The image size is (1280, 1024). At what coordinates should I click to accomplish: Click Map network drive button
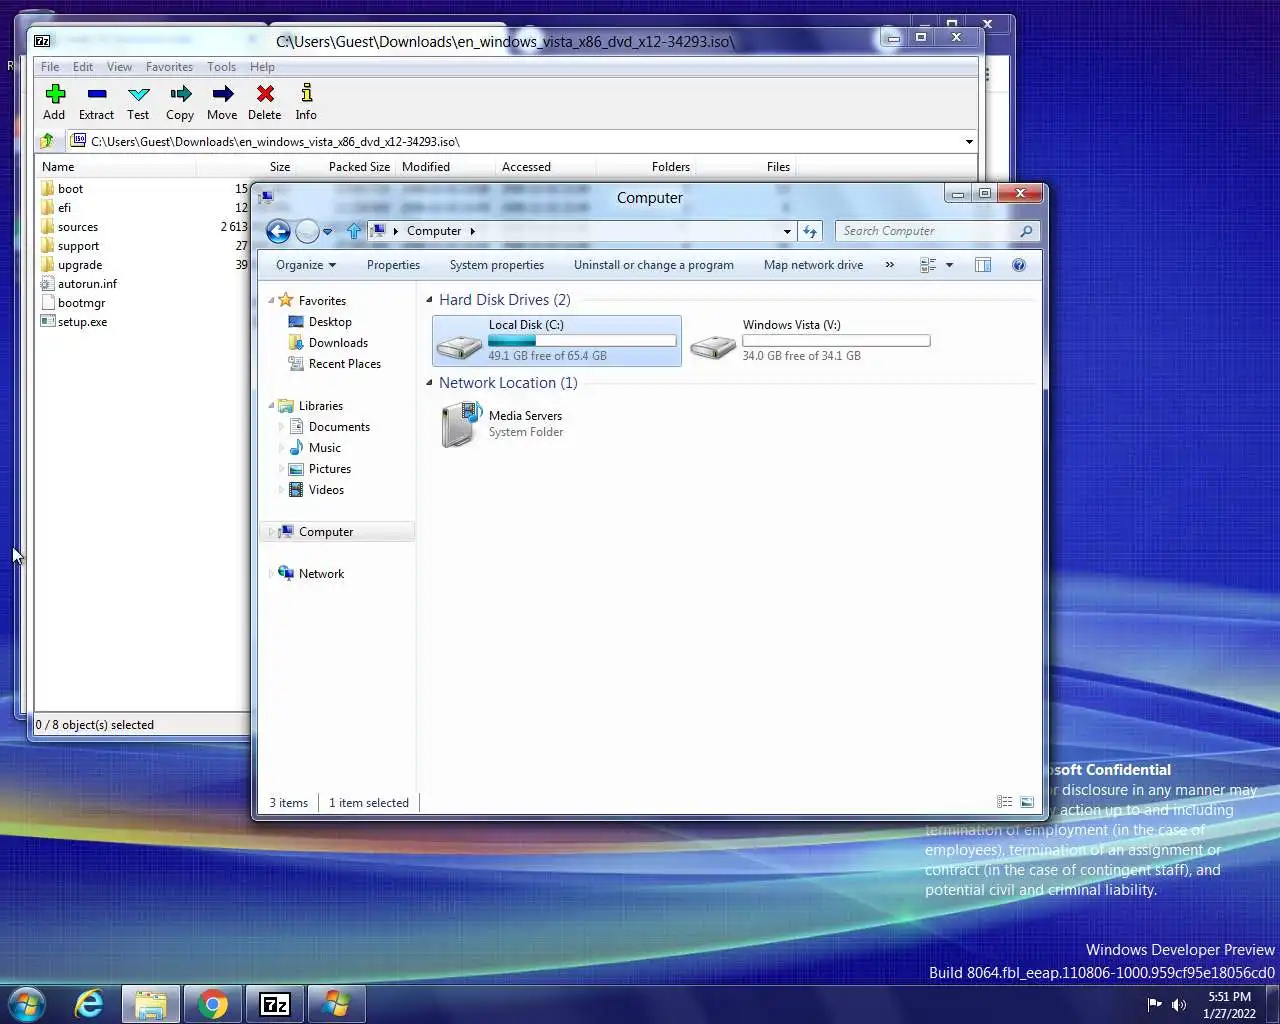tap(813, 265)
